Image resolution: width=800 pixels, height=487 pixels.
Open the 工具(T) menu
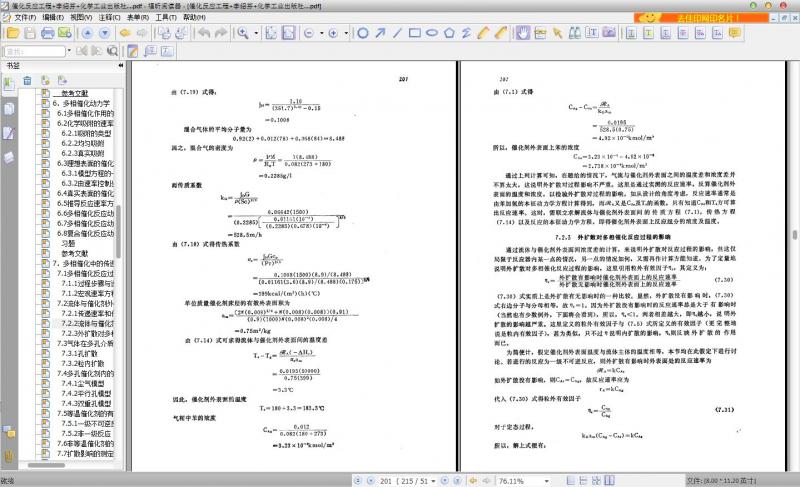pyautogui.click(x=166, y=17)
